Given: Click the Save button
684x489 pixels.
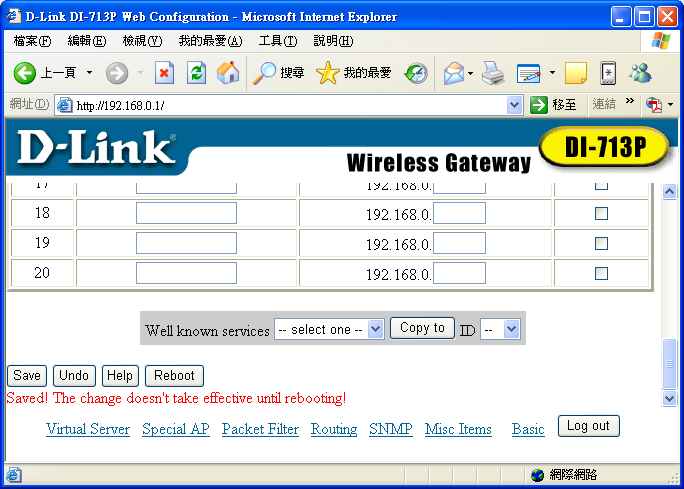Looking at the screenshot, I should pyautogui.click(x=27, y=376).
